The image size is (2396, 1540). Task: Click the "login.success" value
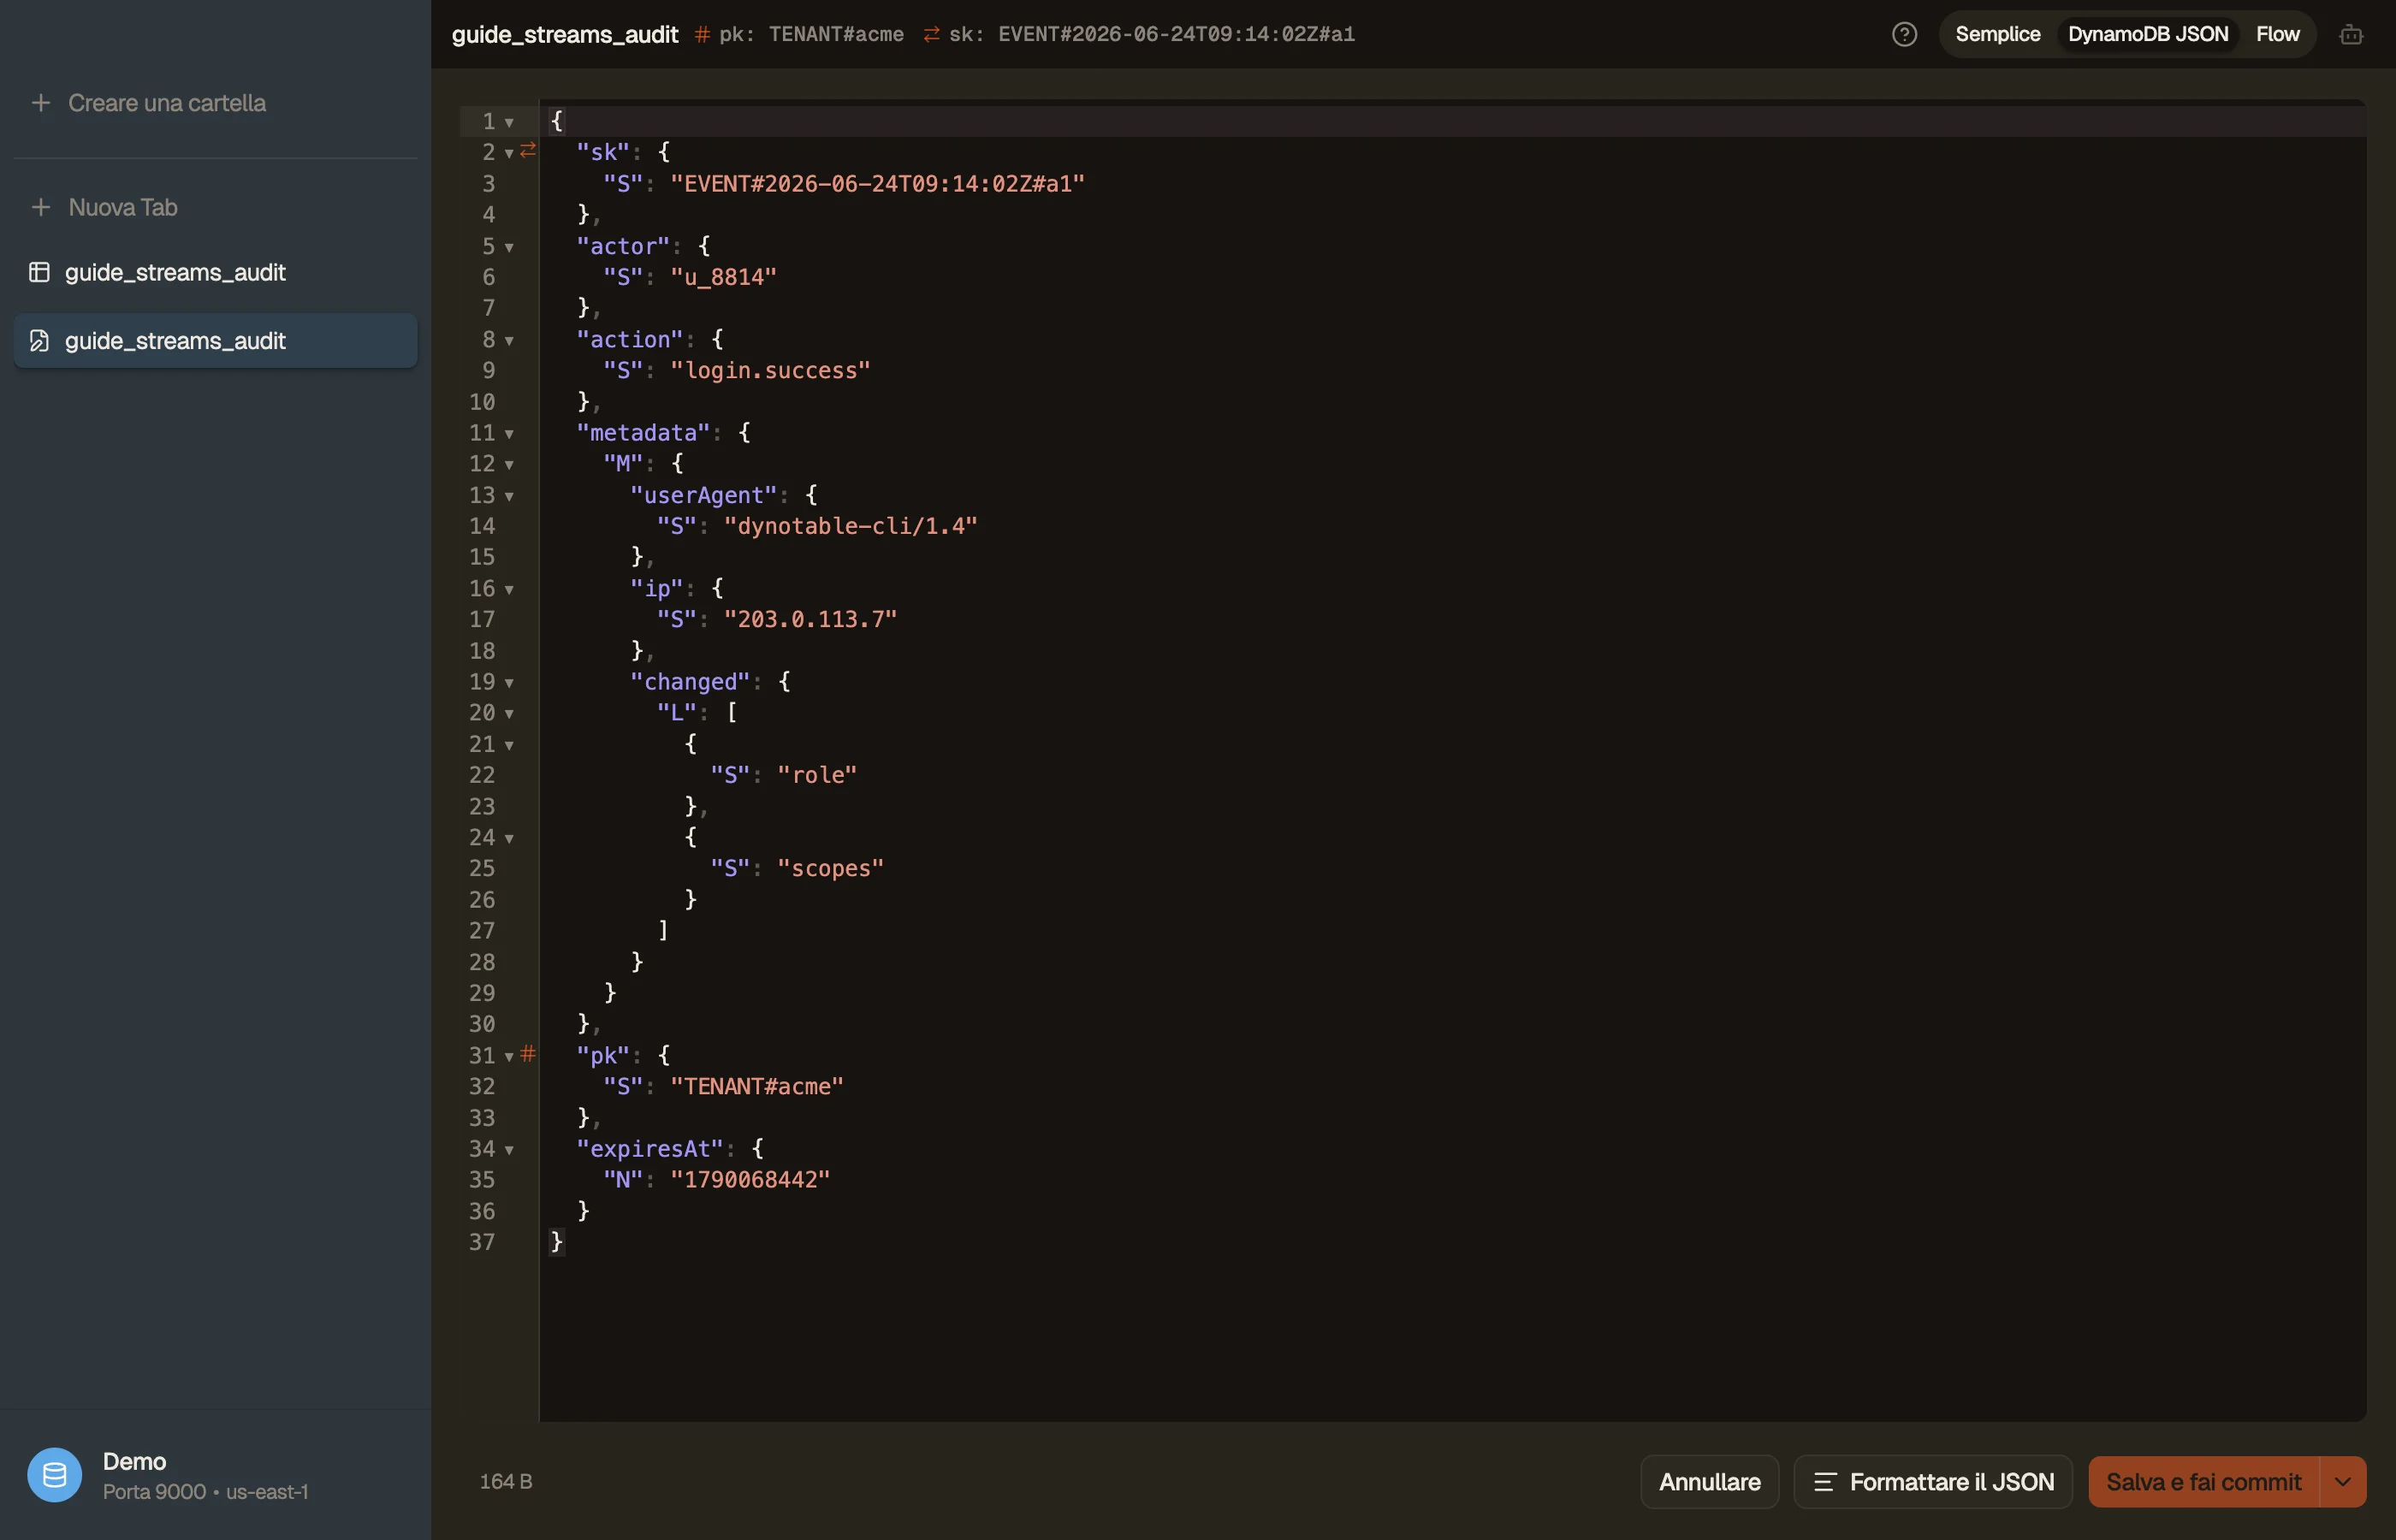click(x=770, y=371)
